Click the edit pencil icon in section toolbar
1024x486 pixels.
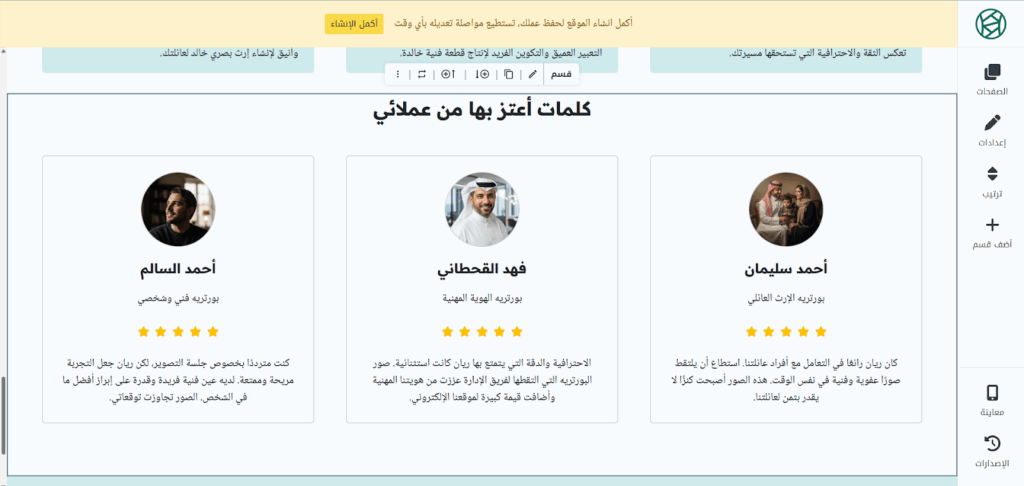coord(532,75)
